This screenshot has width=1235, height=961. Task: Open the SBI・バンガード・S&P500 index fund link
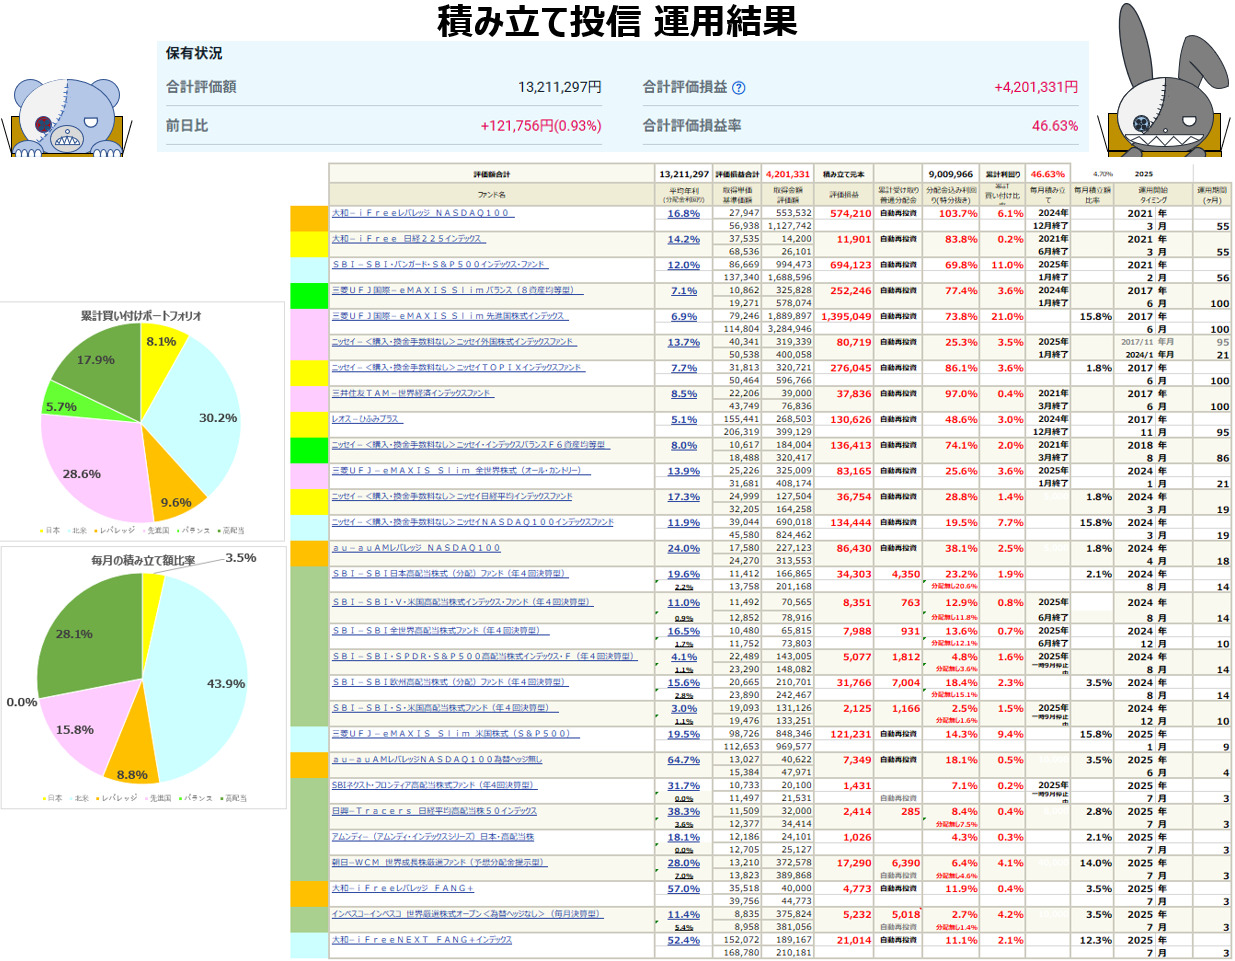(439, 265)
